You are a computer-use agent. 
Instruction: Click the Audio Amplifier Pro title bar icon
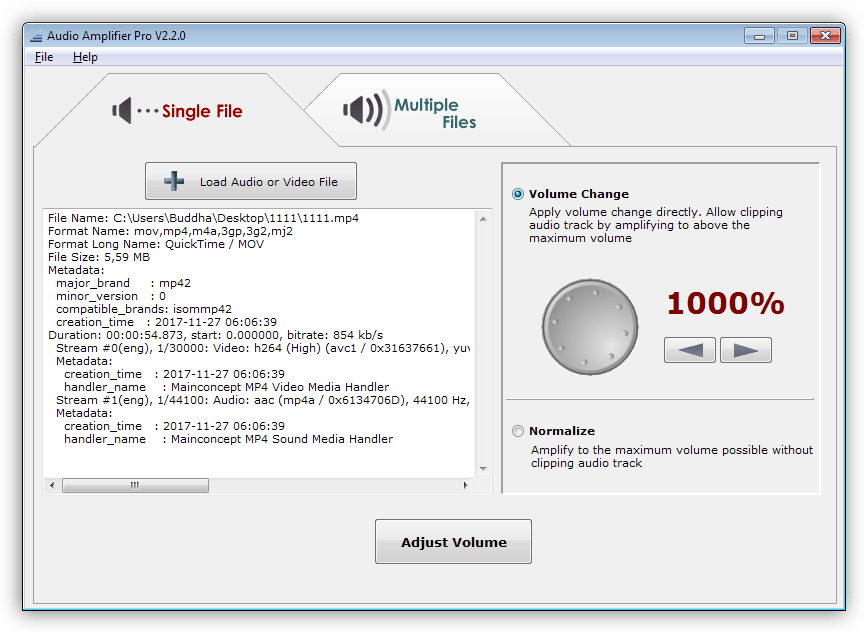coord(36,36)
